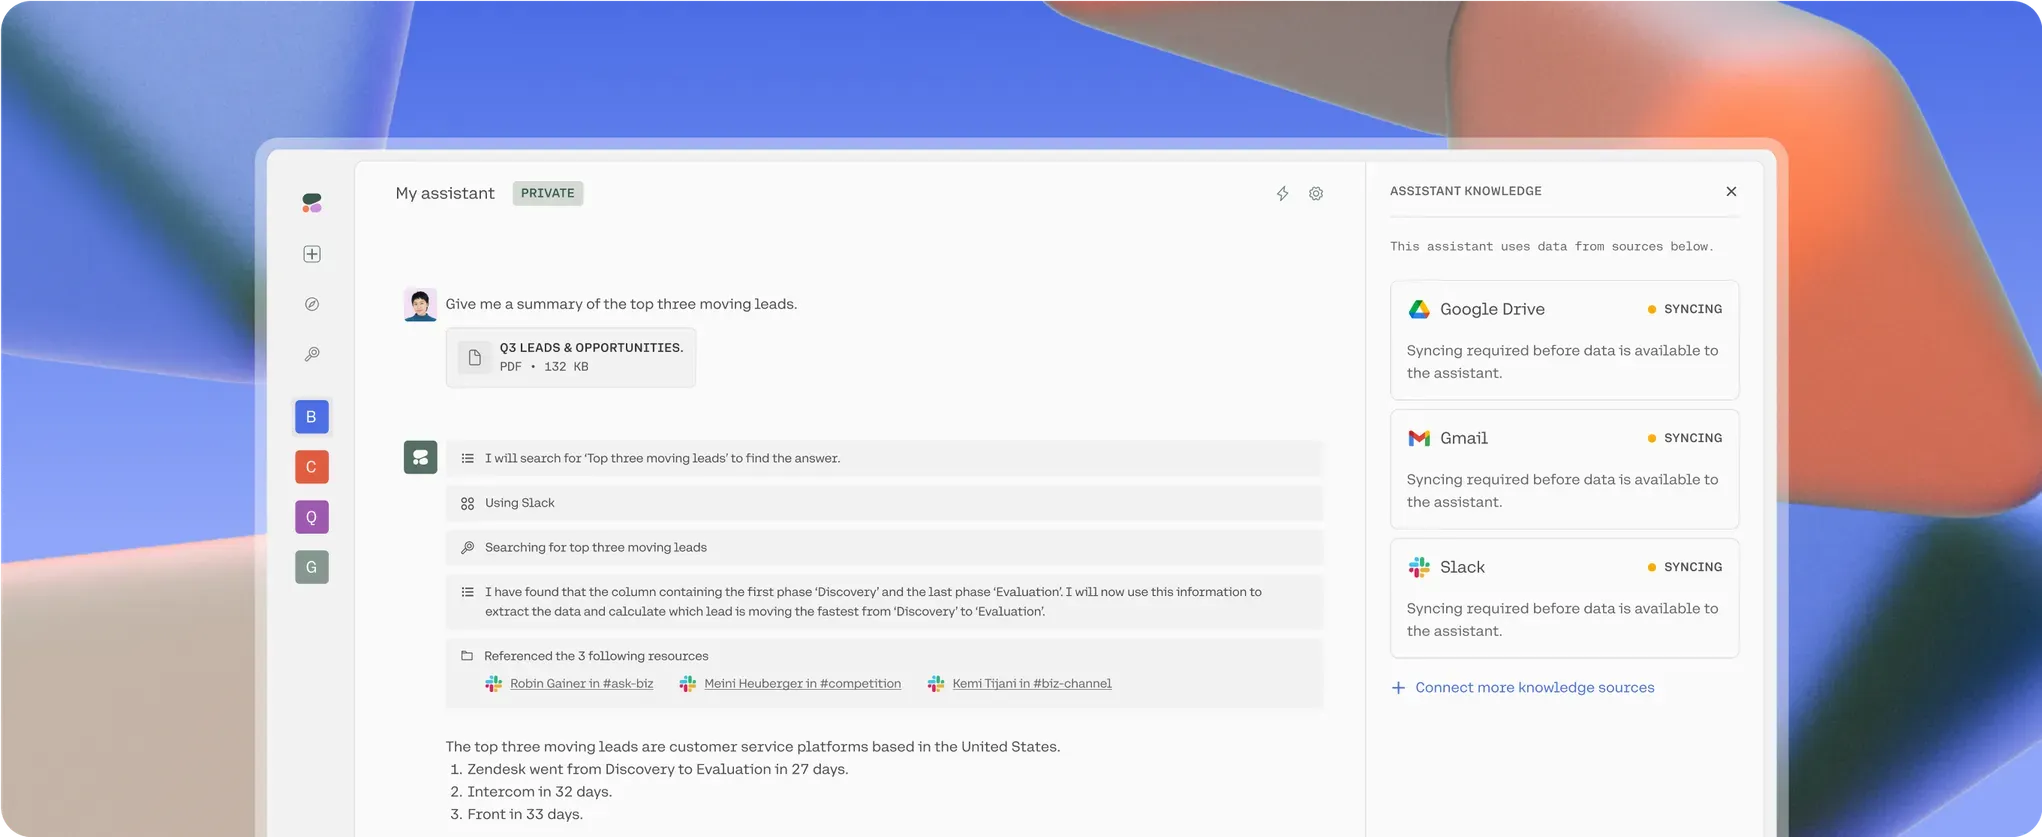Click Gmail SYNCING status
The image size is (2042, 837).
click(1685, 438)
